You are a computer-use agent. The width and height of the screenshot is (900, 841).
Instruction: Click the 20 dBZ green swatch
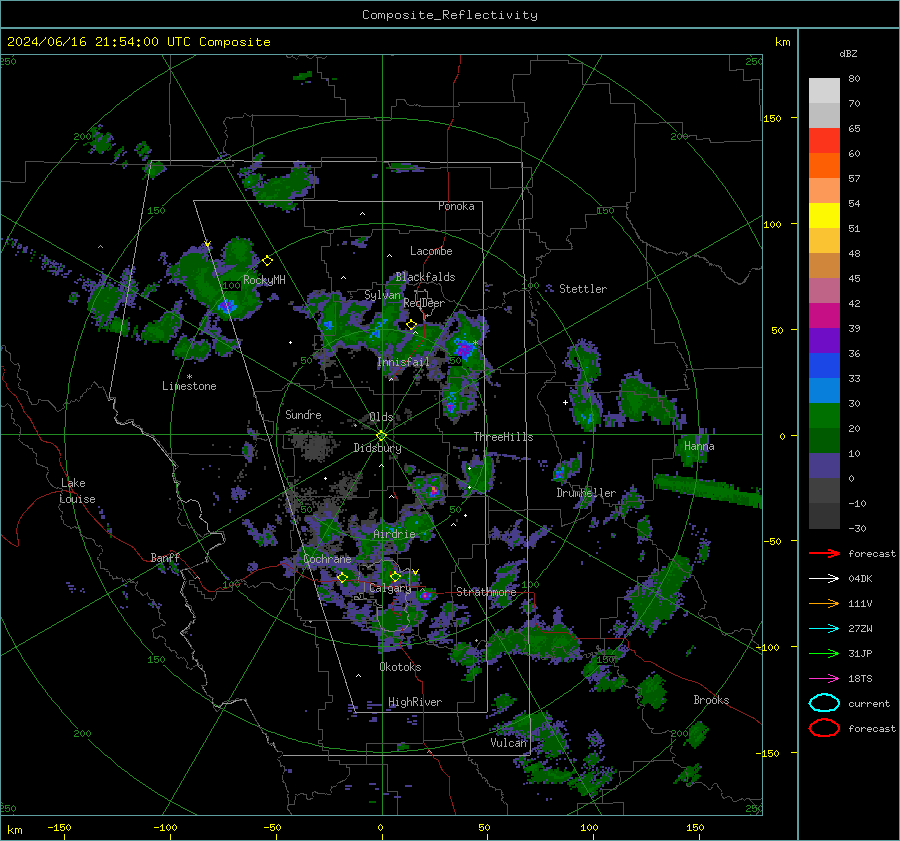(824, 416)
